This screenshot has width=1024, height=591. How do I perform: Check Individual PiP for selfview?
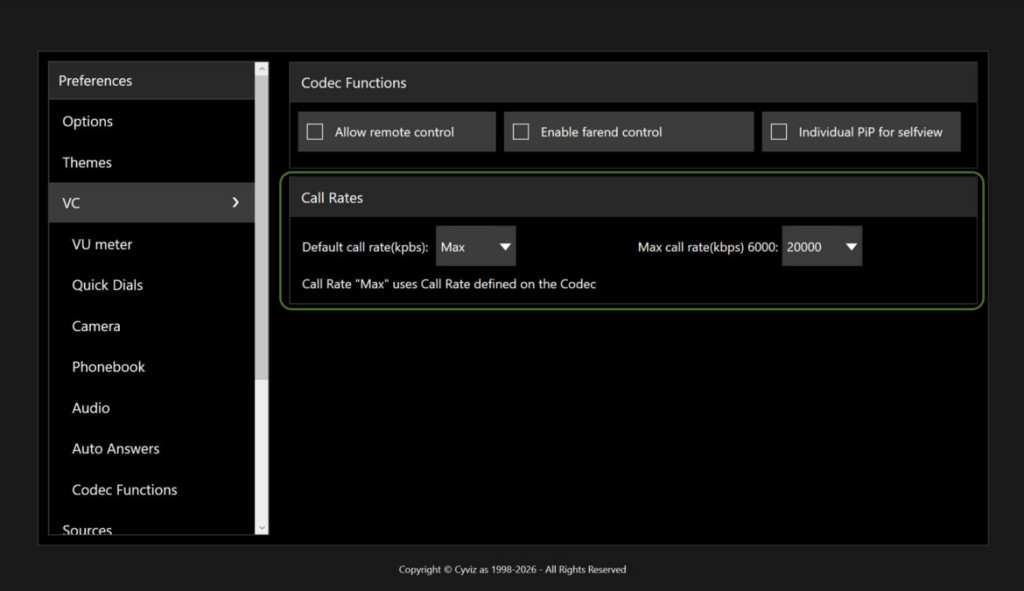[x=779, y=132]
